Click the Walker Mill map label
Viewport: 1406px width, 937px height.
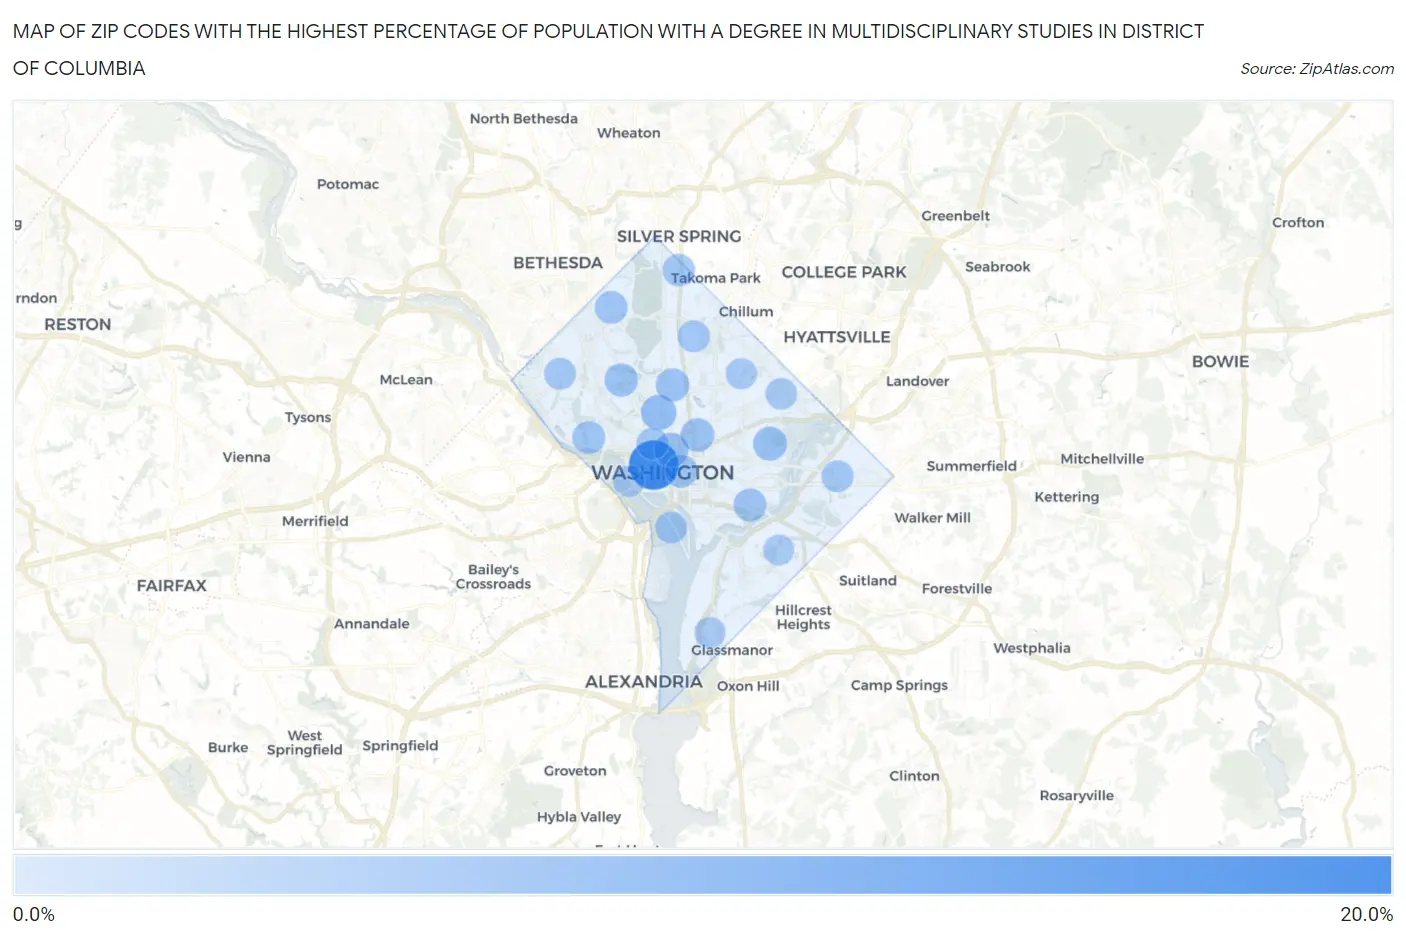pyautogui.click(x=933, y=518)
